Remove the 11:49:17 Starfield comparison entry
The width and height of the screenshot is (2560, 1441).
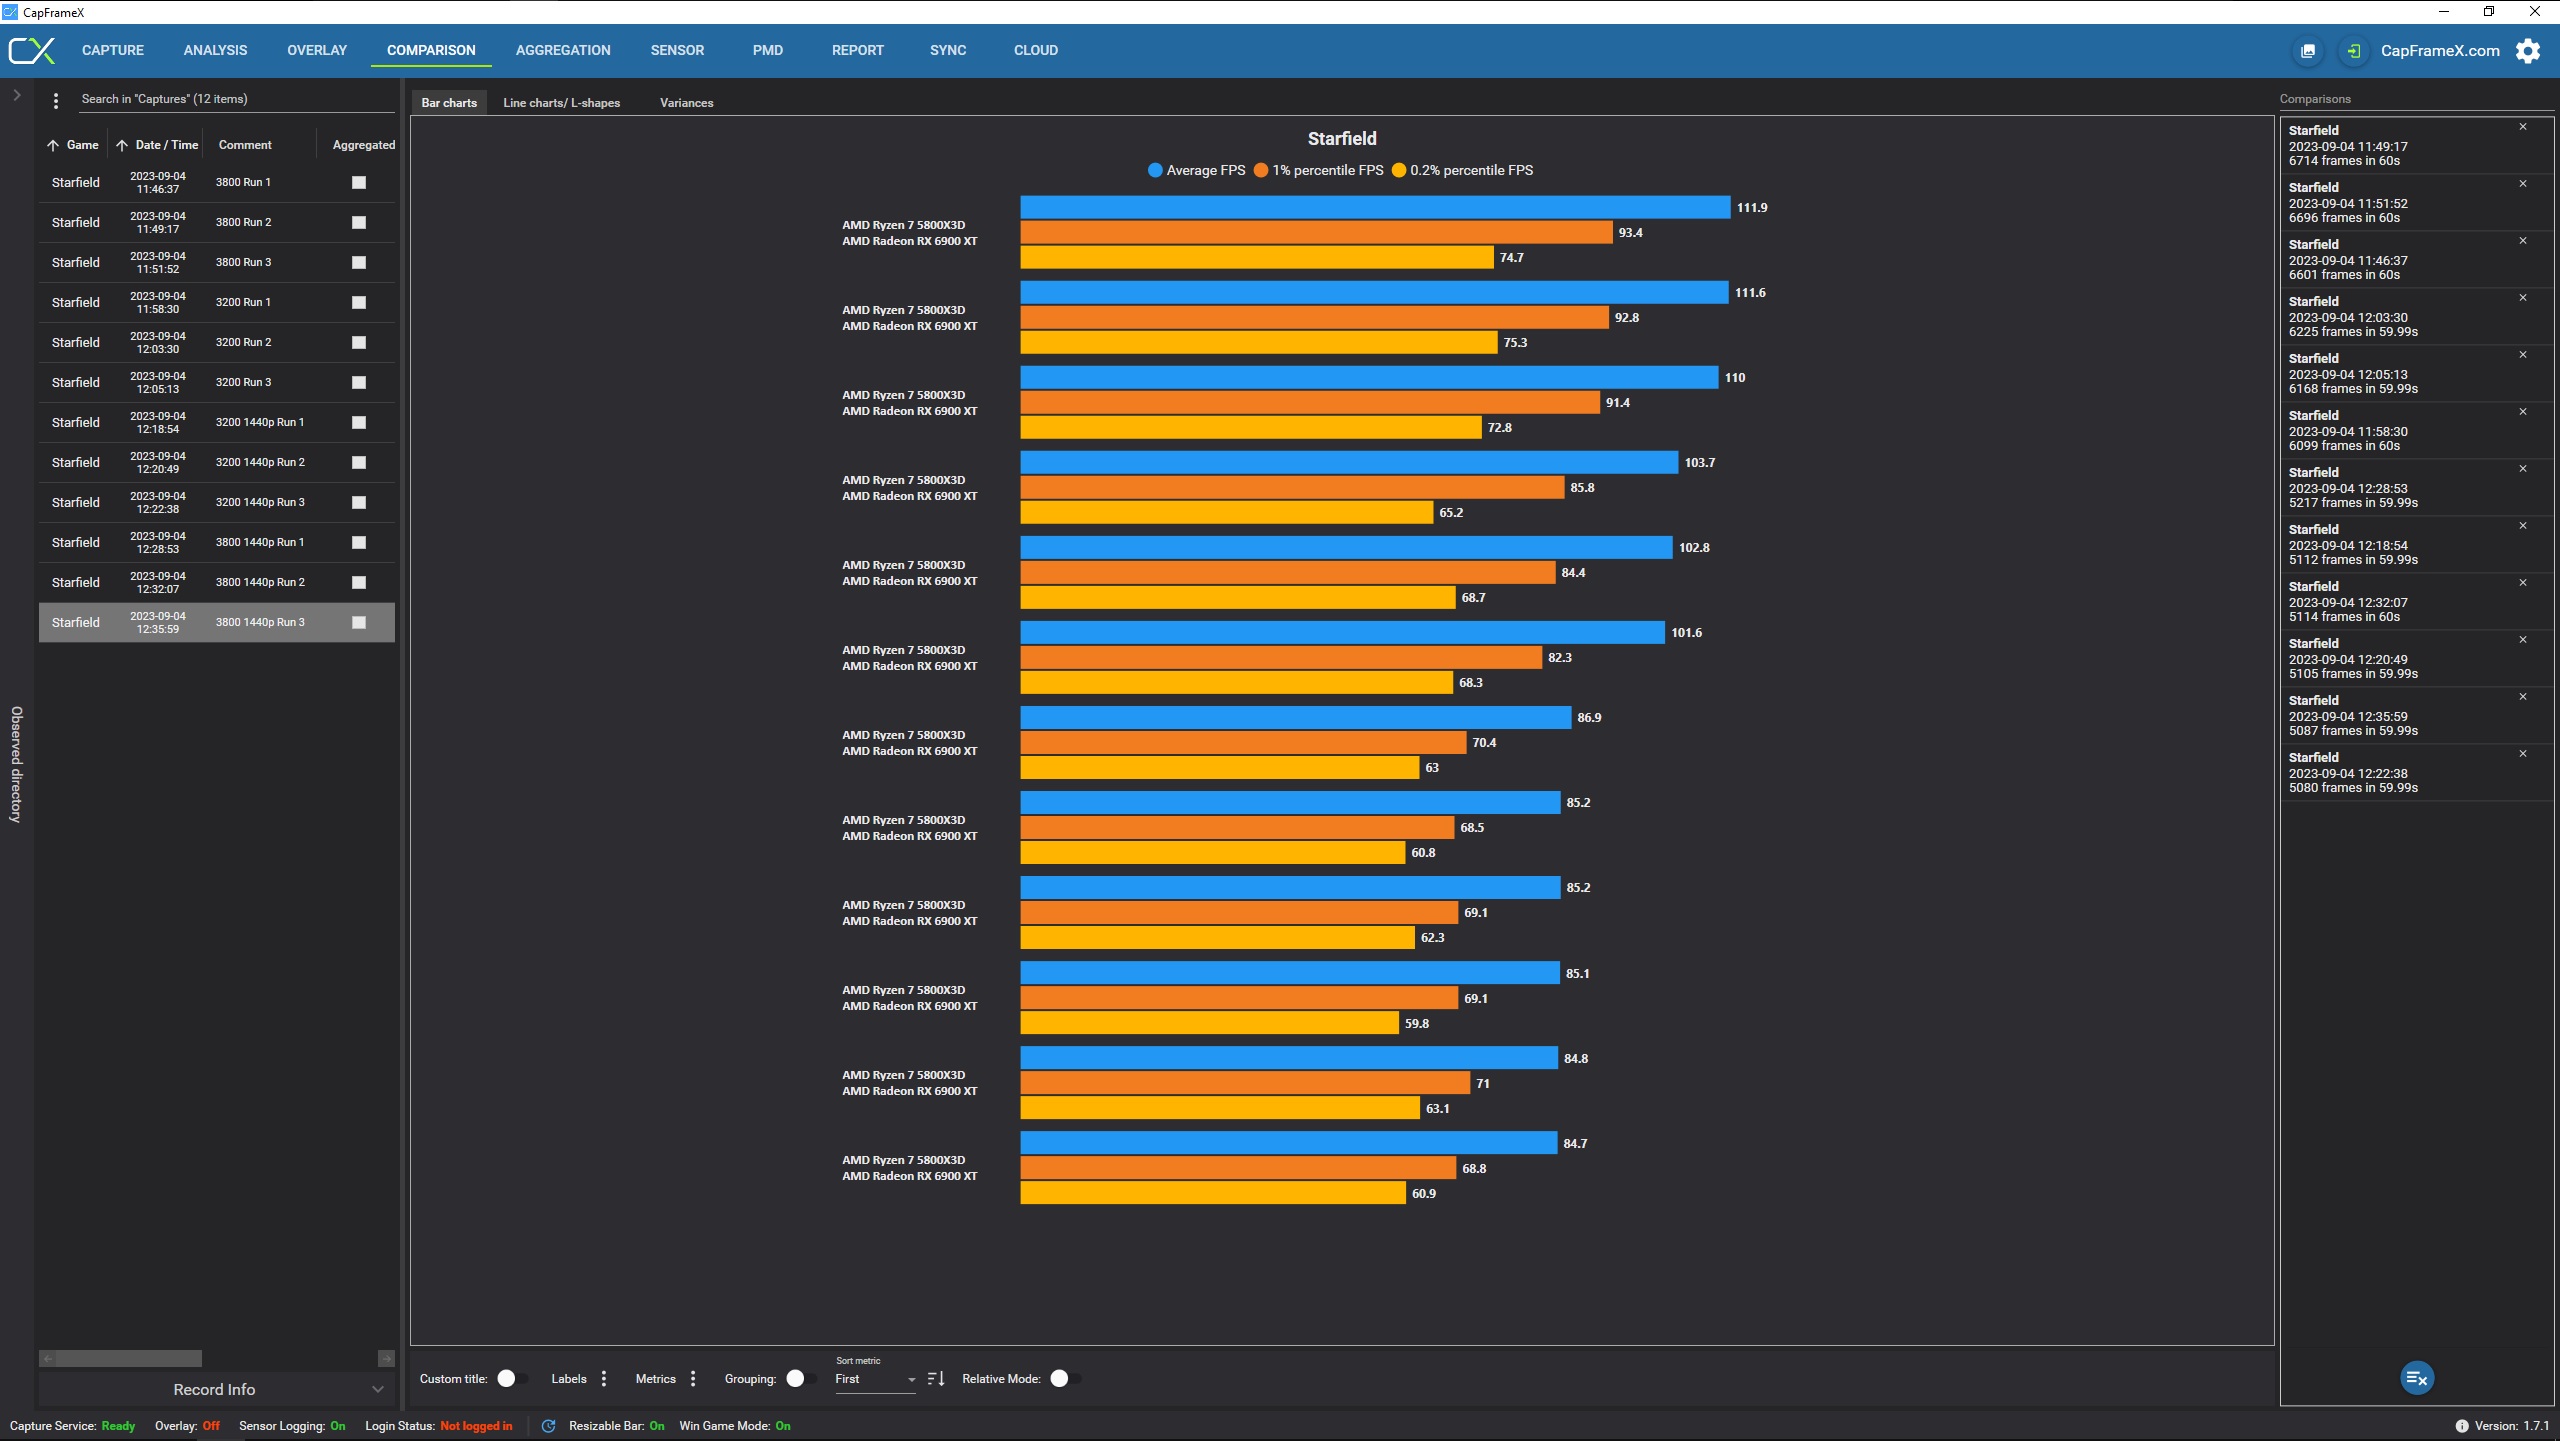[2523, 127]
